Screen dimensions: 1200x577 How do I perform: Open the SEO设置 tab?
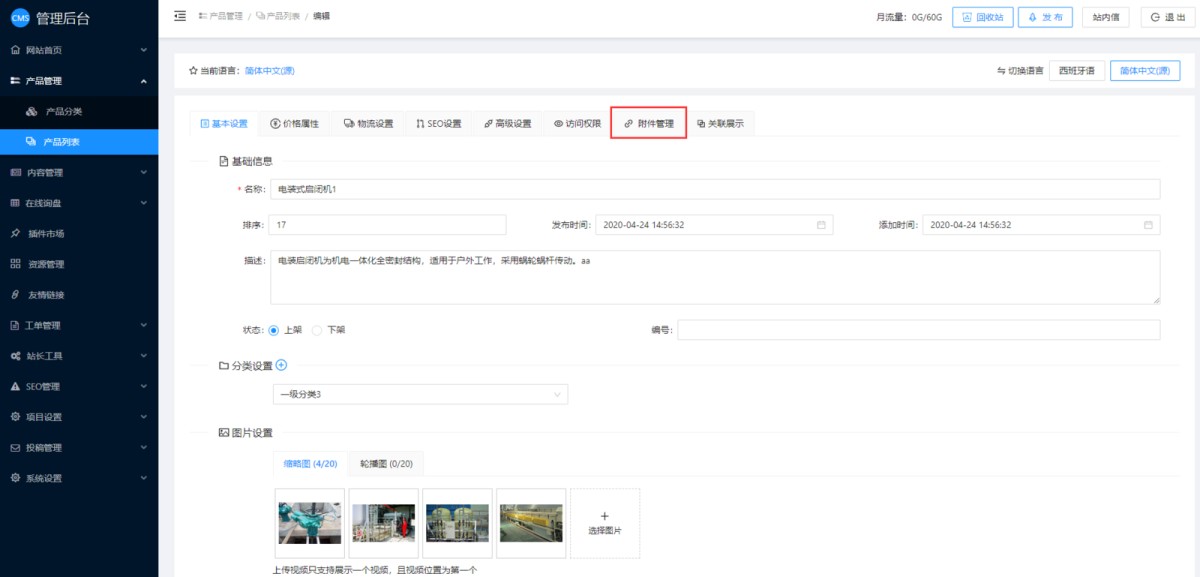(438, 124)
